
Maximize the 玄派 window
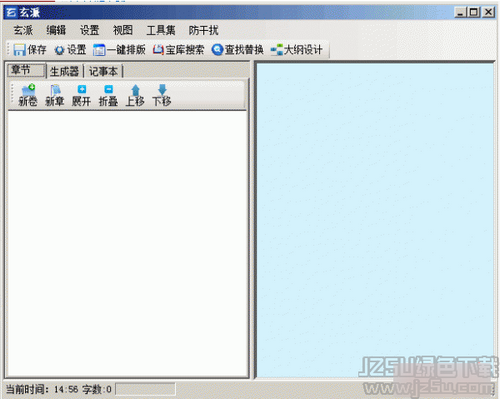click(474, 12)
